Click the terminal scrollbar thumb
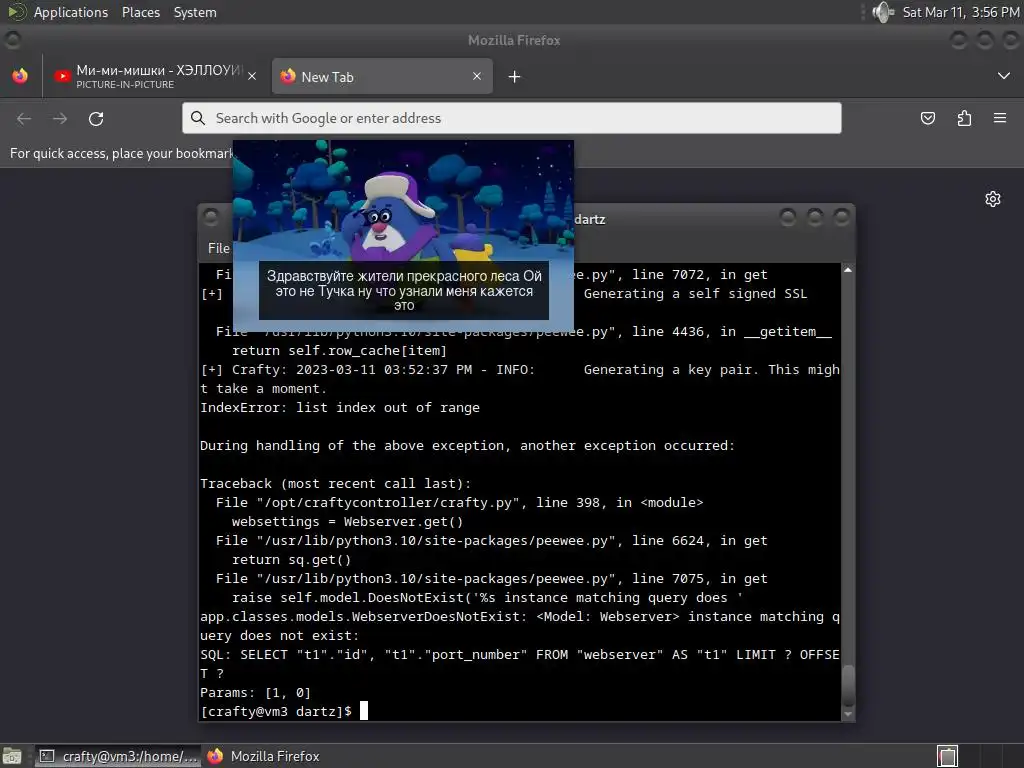Viewport: 1024px width, 768px height. (848, 685)
